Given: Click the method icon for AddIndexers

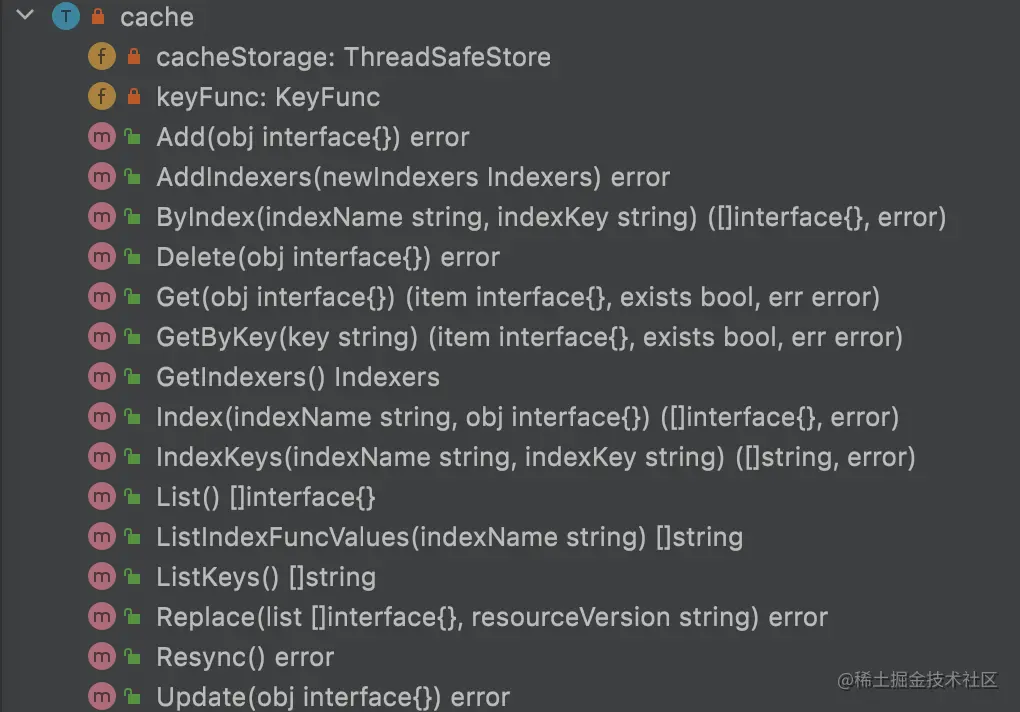Looking at the screenshot, I should [x=102, y=177].
